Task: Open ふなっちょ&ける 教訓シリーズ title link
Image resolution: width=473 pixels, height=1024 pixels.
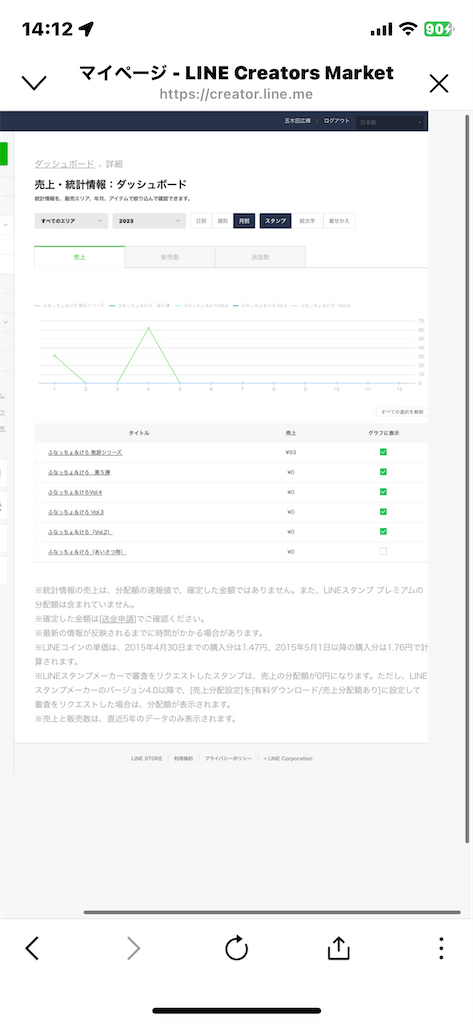Action: (x=85, y=452)
